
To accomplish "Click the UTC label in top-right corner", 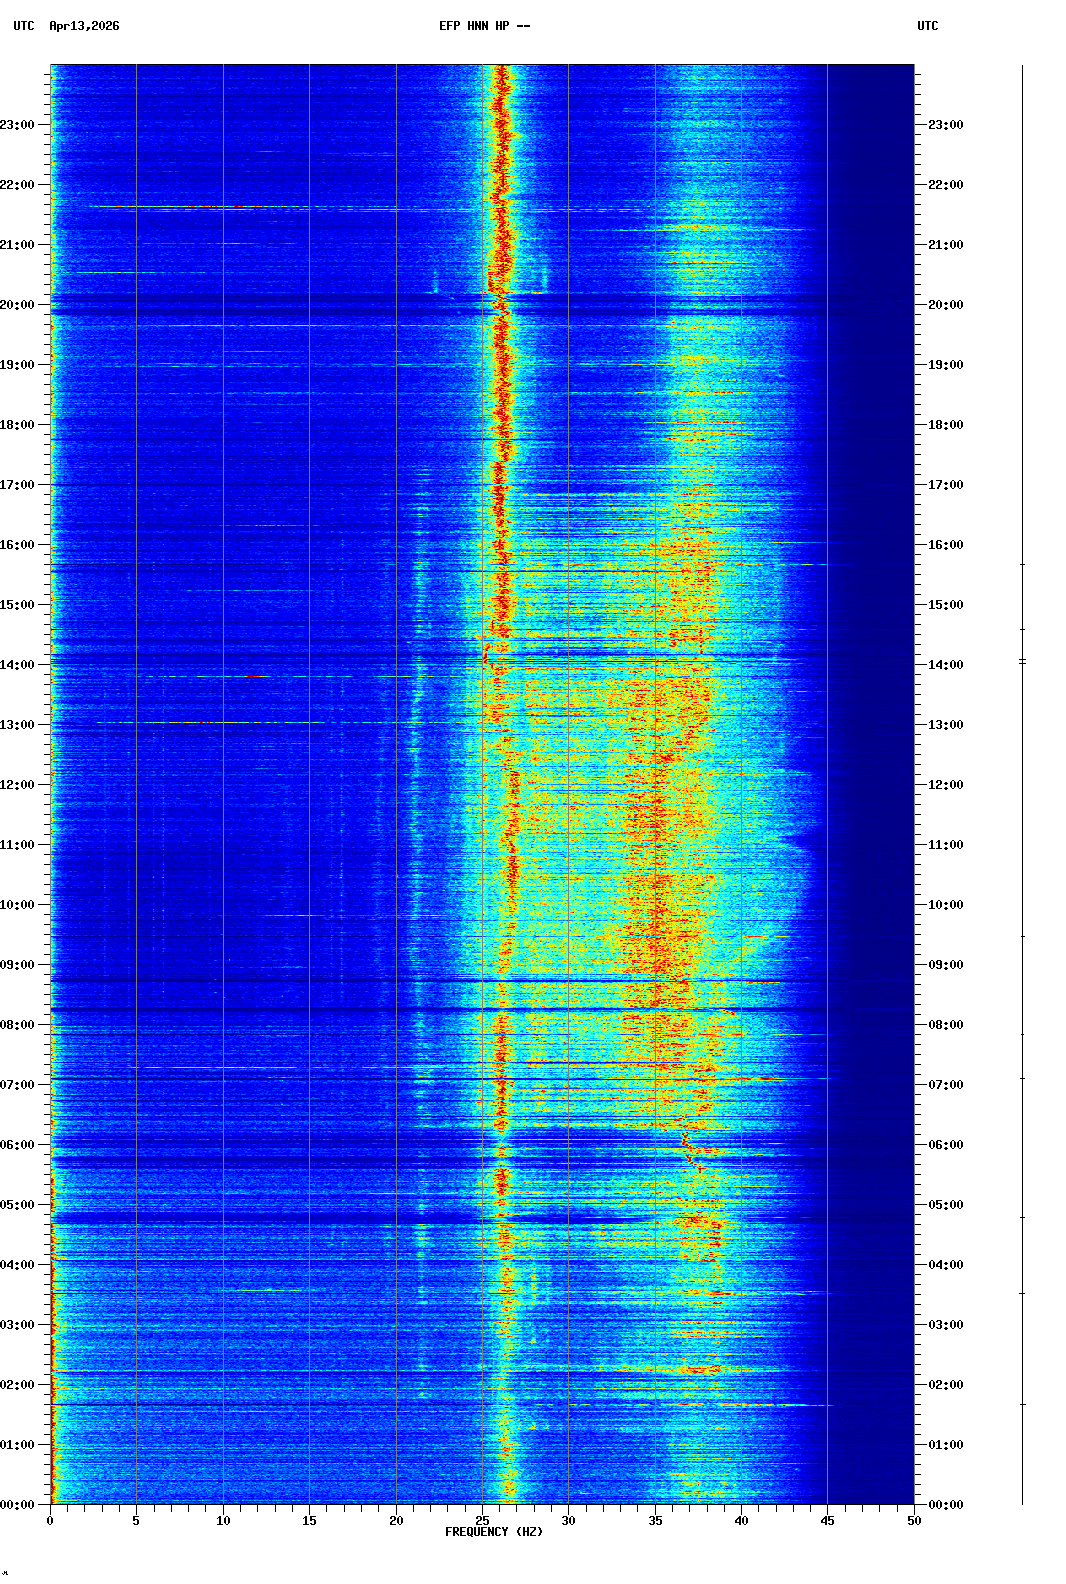I will 927,26.
